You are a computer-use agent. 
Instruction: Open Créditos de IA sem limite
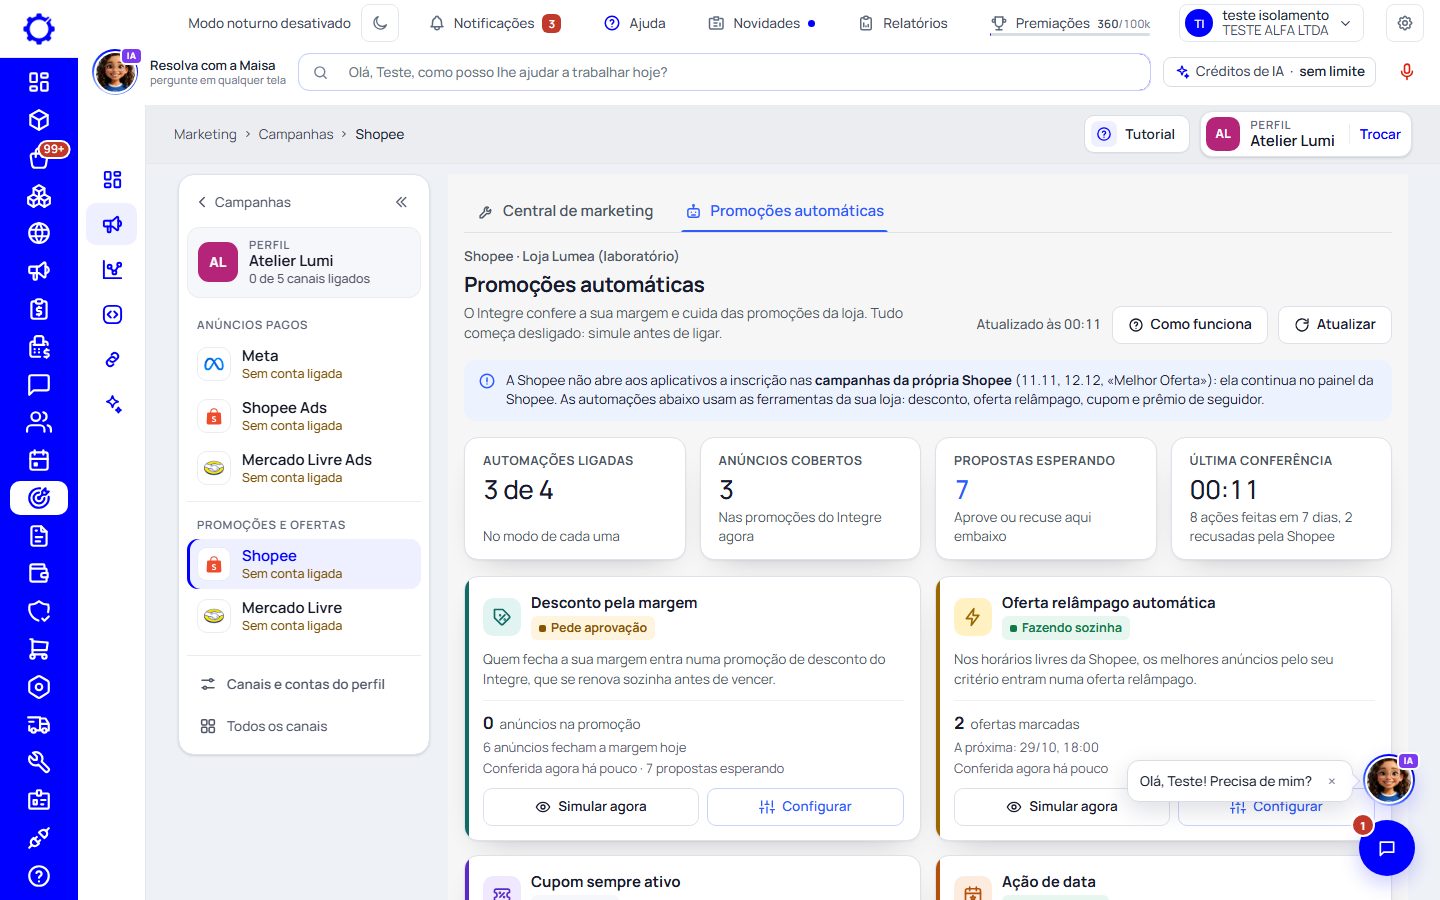pyautogui.click(x=1269, y=72)
